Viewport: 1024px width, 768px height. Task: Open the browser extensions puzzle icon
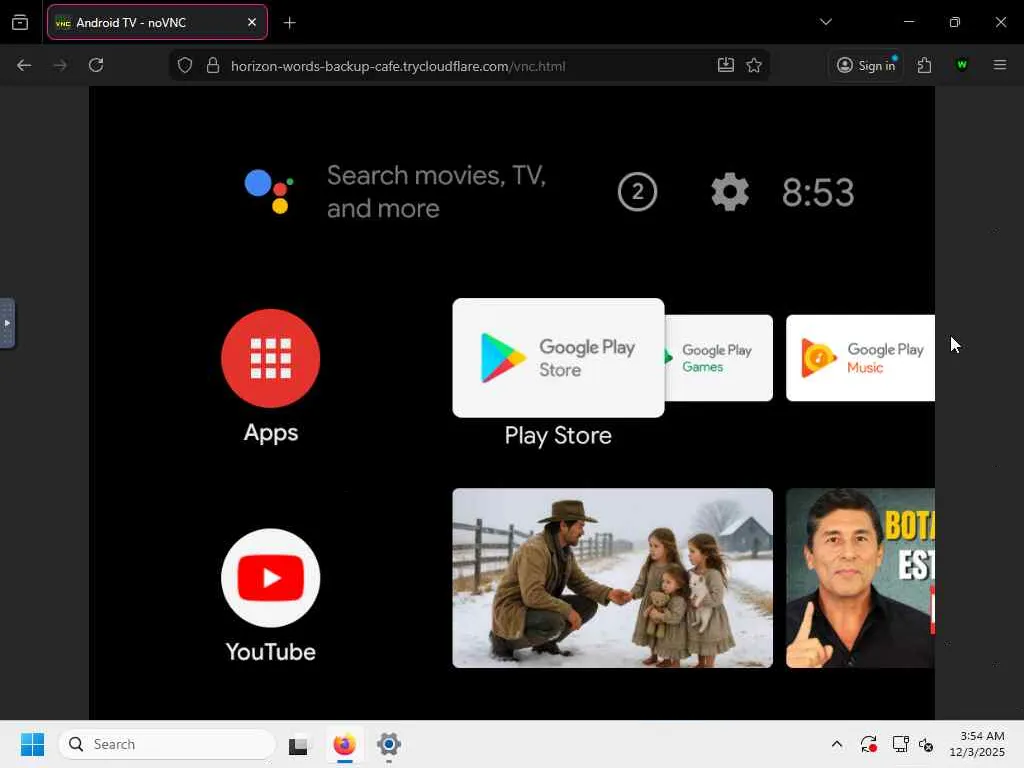[x=924, y=65]
